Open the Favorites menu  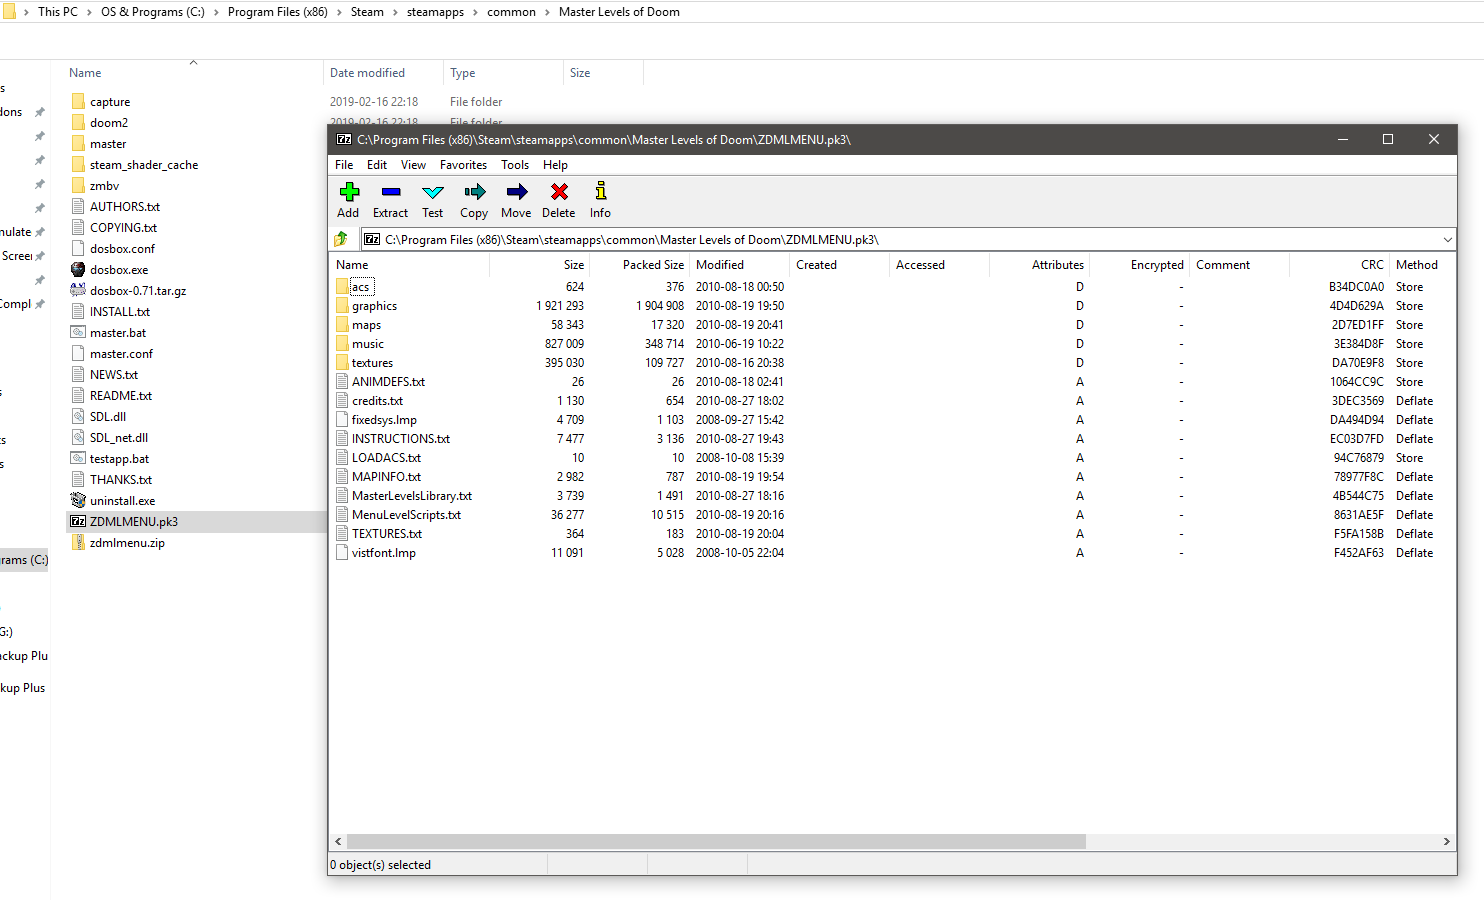pos(463,165)
